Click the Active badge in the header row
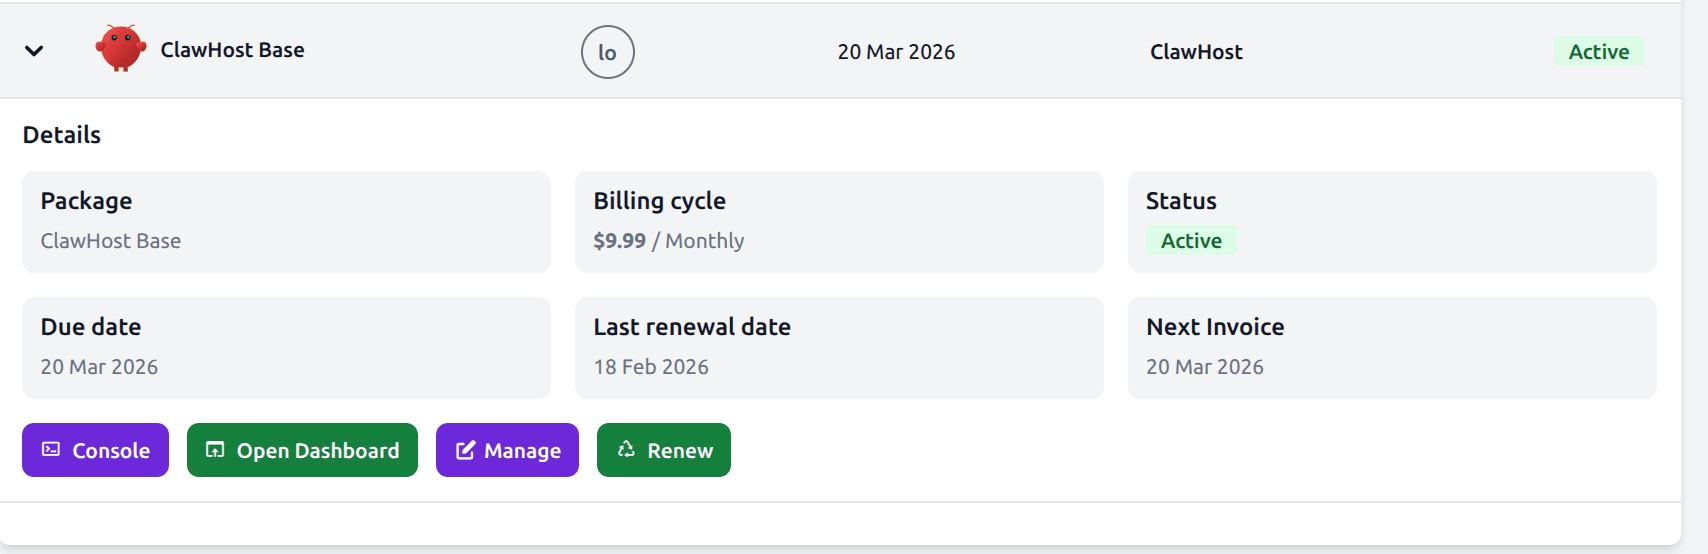This screenshot has height=554, width=1708. pos(1598,52)
